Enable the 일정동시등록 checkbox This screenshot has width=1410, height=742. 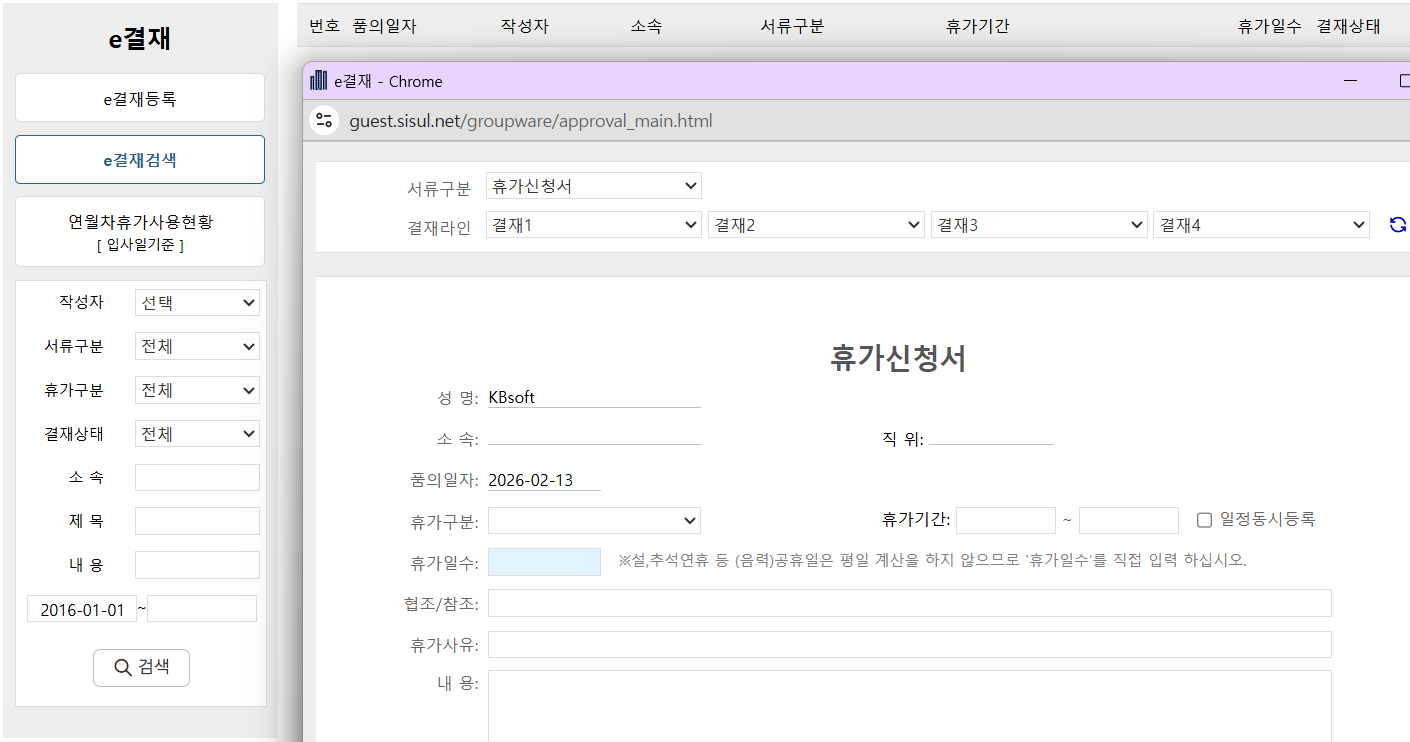pyautogui.click(x=1204, y=520)
